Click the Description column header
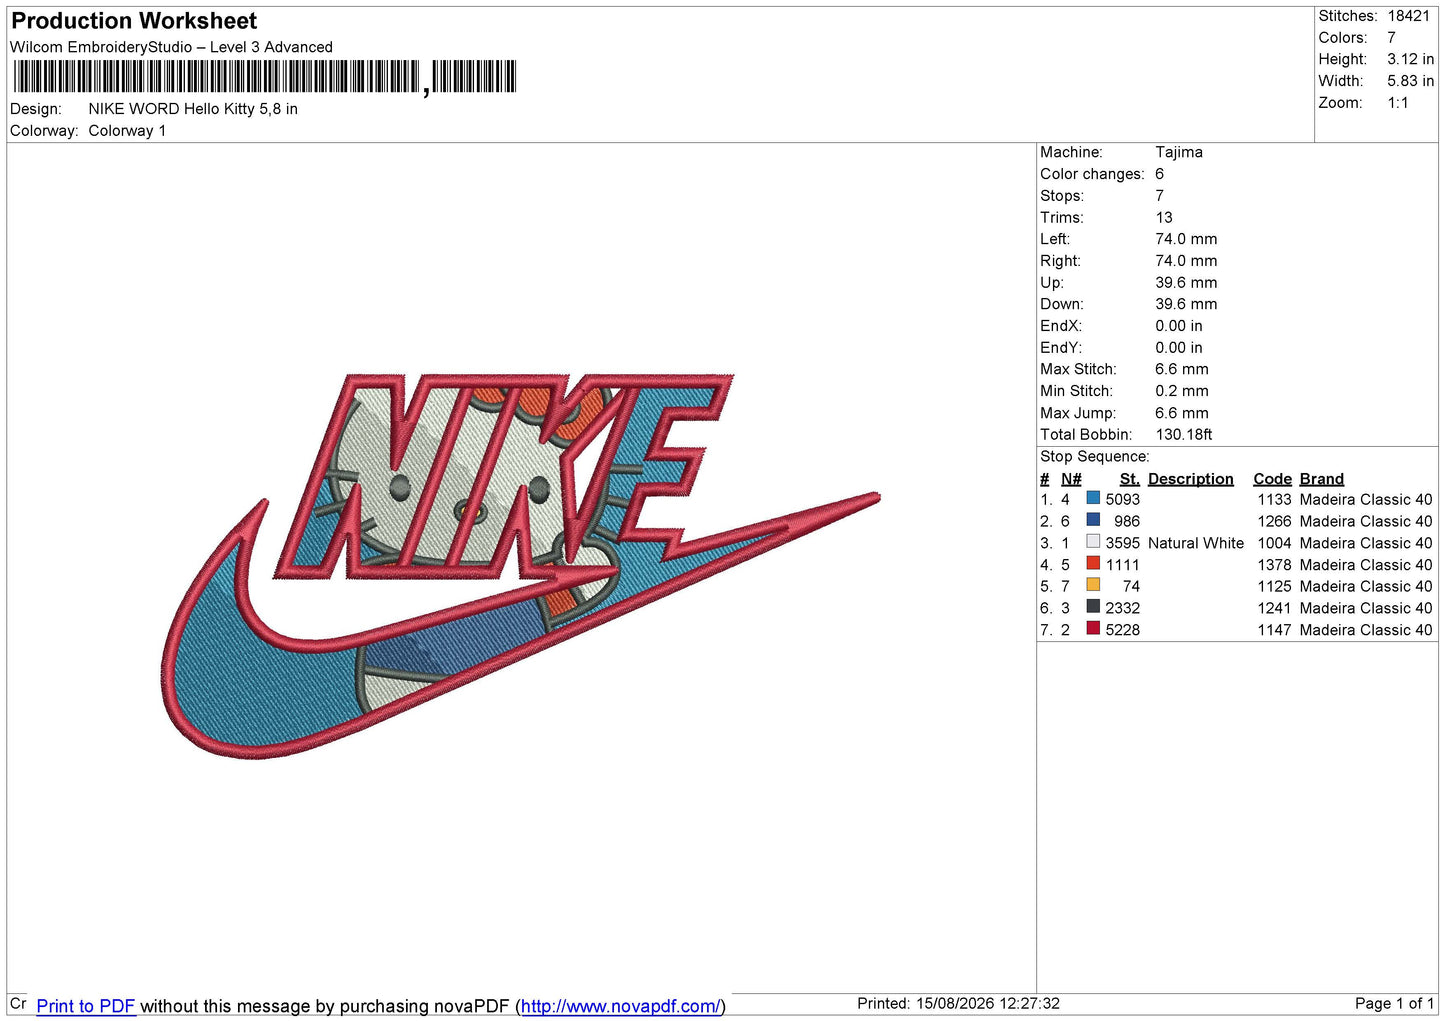1445x1021 pixels. coord(1190,479)
